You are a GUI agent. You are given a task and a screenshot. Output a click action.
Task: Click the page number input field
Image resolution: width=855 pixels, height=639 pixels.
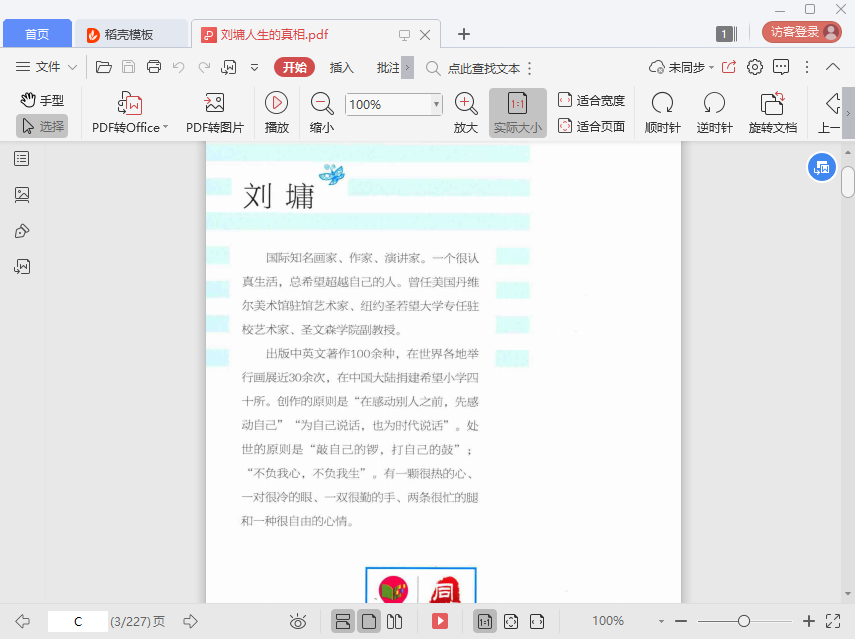[x=77, y=622]
